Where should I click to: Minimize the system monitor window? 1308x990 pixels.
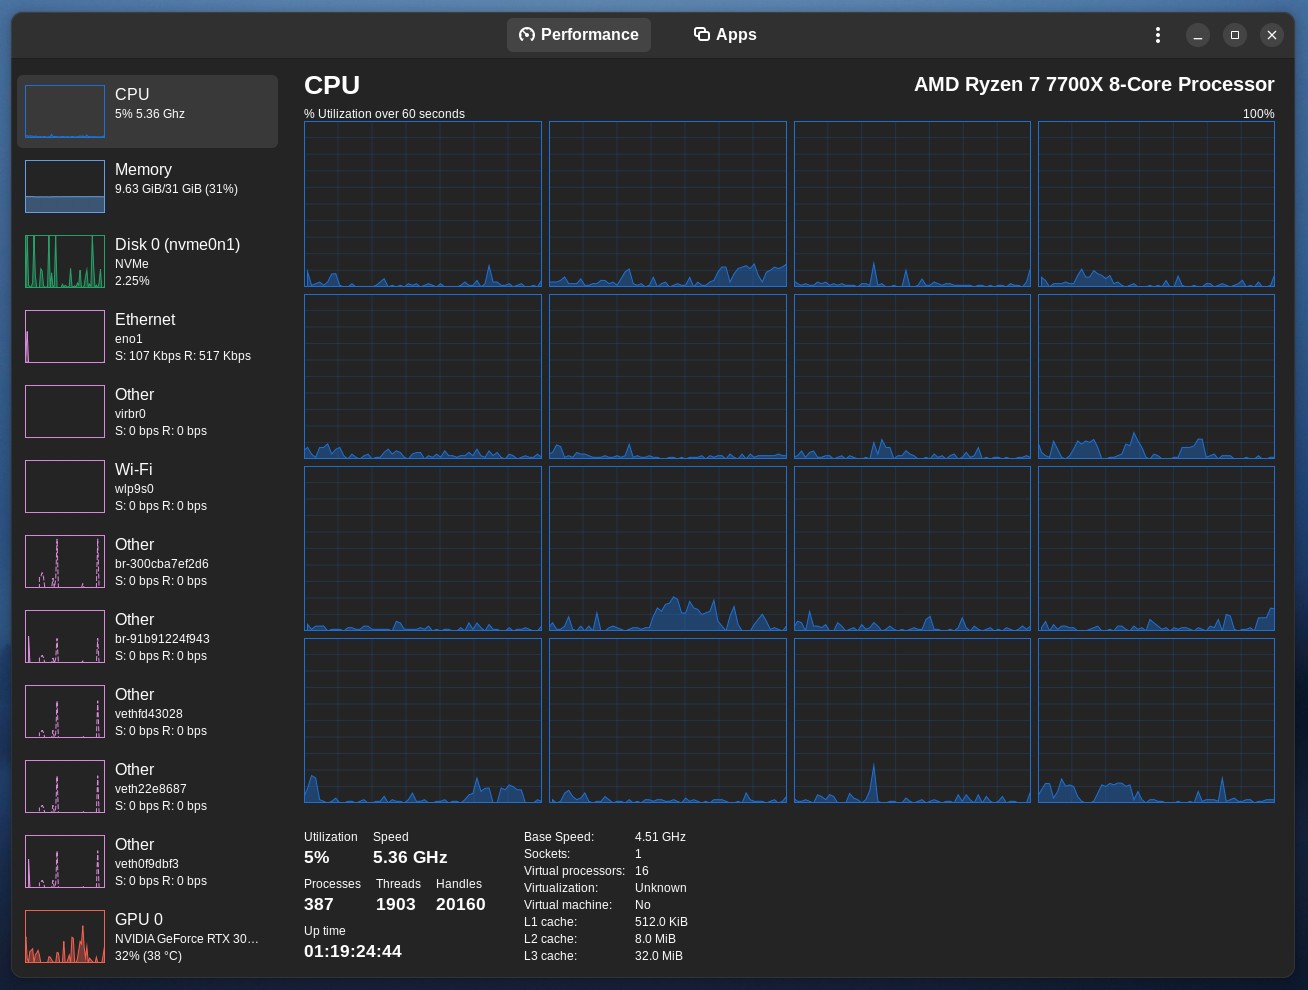1197,35
